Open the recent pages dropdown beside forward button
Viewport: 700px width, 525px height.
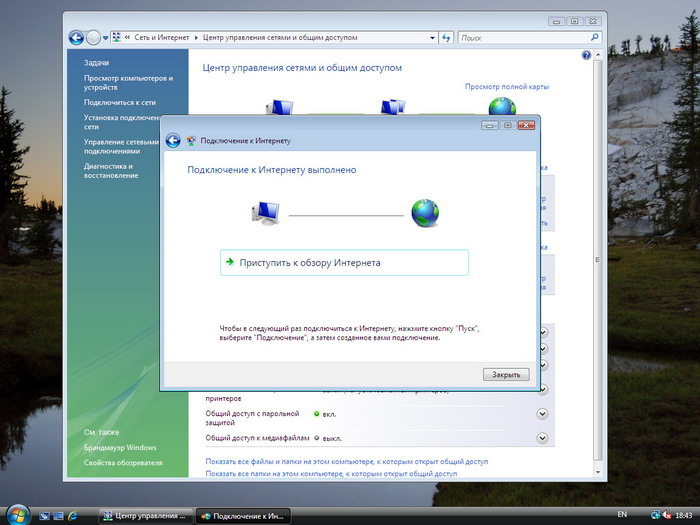coord(105,38)
